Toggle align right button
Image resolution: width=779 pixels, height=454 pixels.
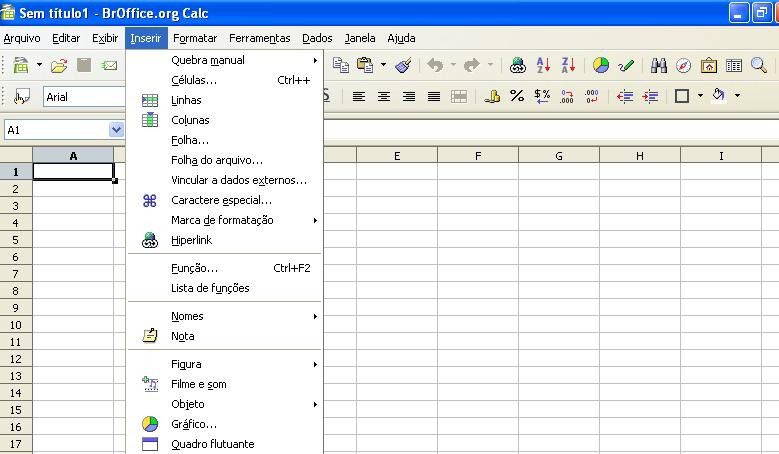coord(409,97)
